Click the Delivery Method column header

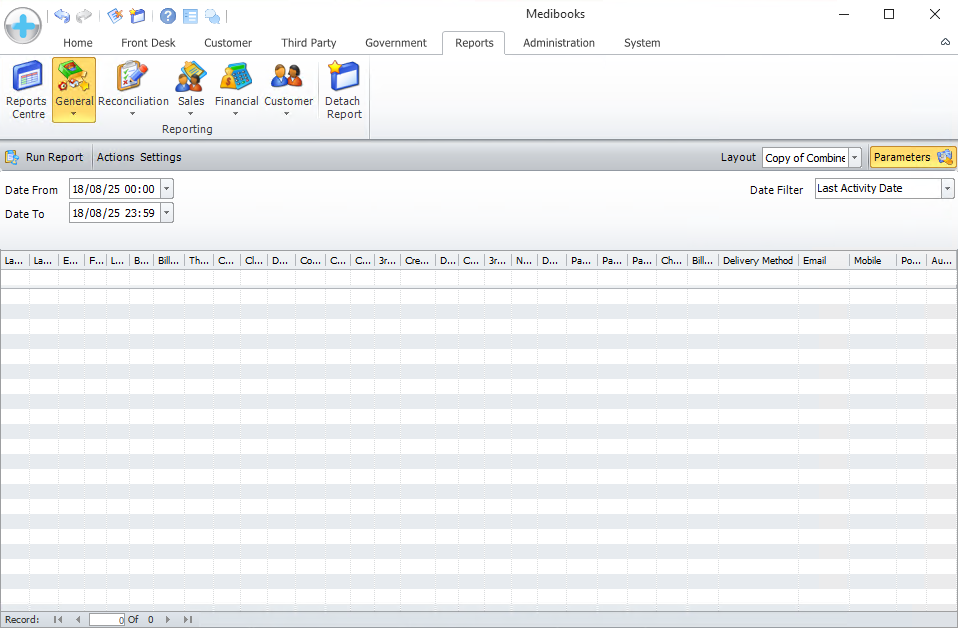757,261
